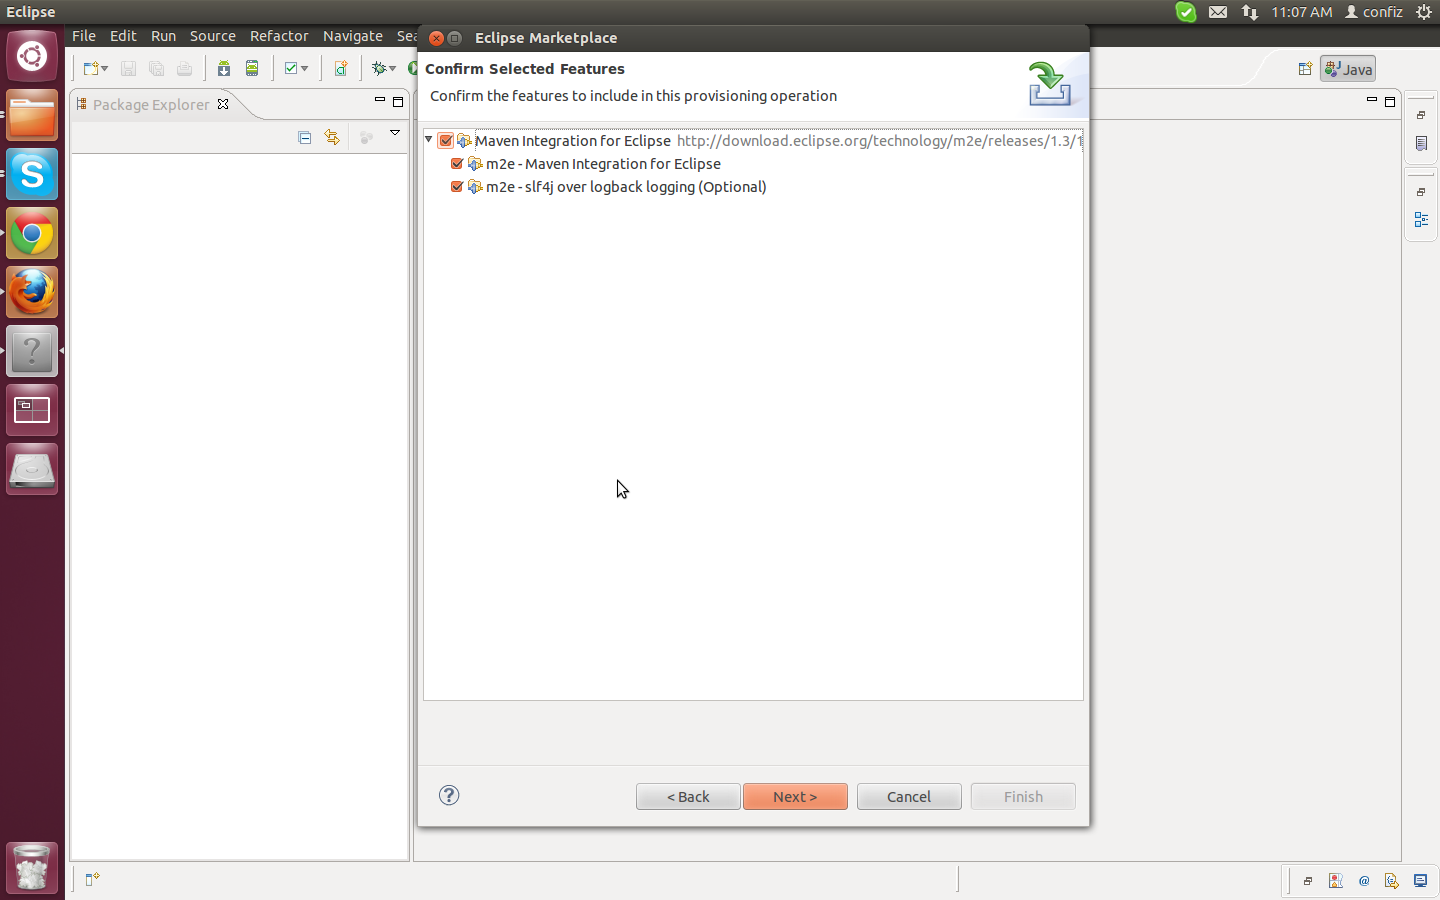Open the system power cog indicator
Image resolution: width=1440 pixels, height=900 pixels.
point(1424,12)
